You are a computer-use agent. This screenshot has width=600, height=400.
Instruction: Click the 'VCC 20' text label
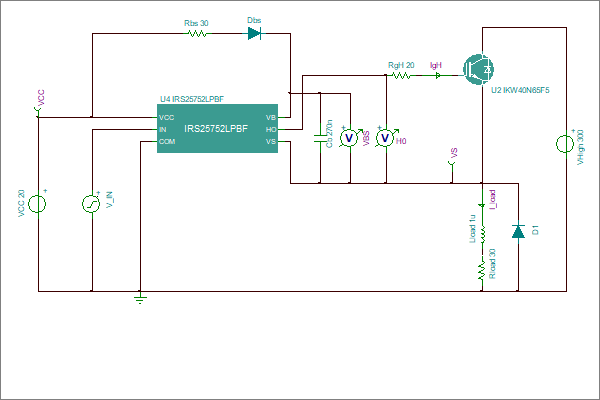[21, 204]
